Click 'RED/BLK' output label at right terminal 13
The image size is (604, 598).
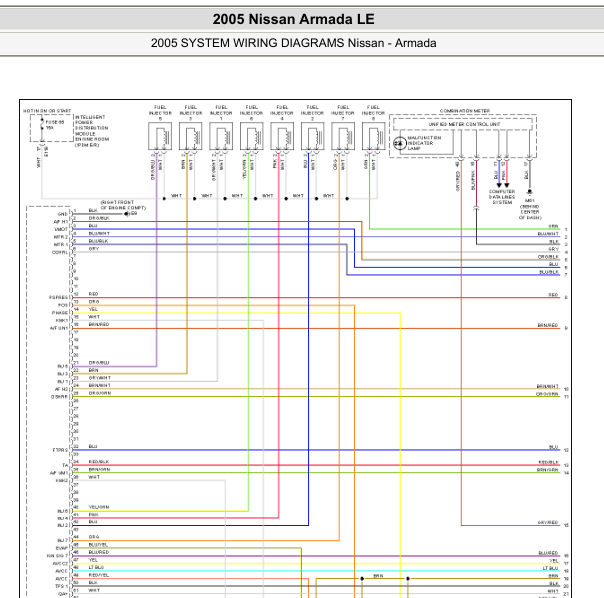[549, 462]
